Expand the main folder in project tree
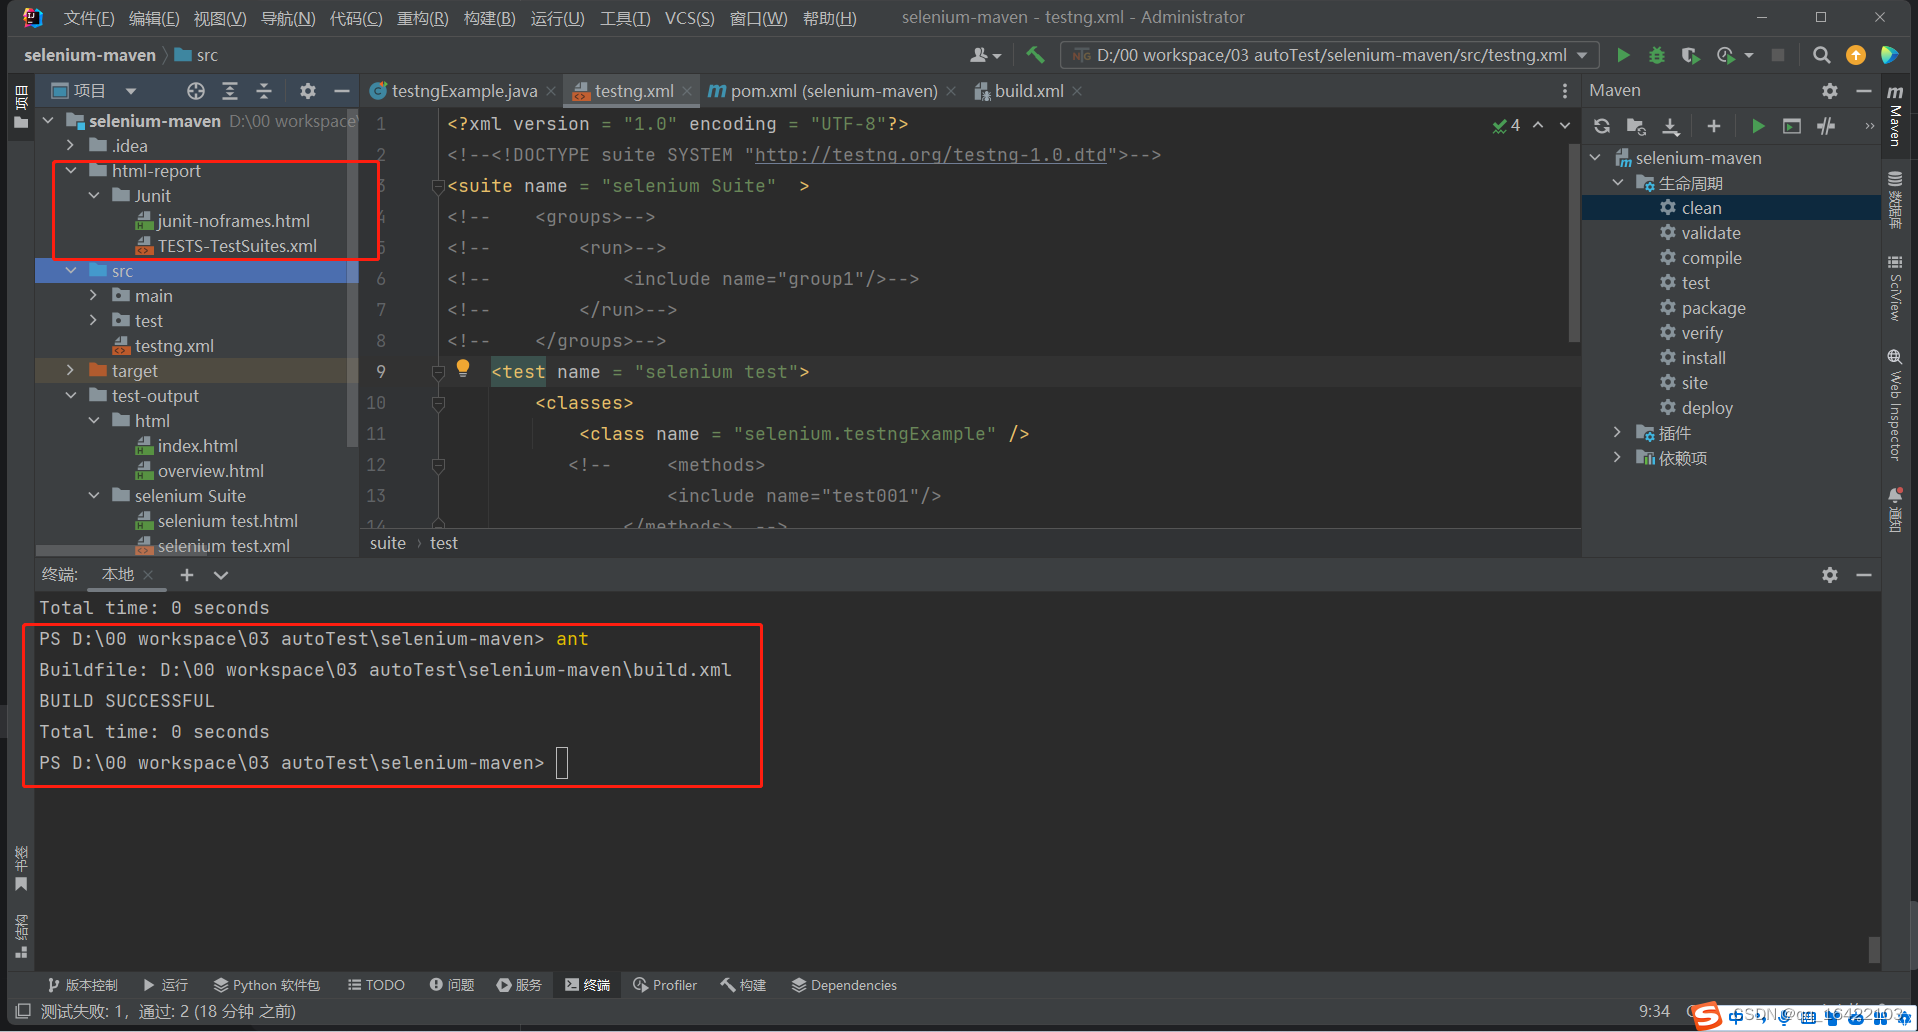Screen dimensions: 1918x1032 pyautogui.click(x=93, y=295)
